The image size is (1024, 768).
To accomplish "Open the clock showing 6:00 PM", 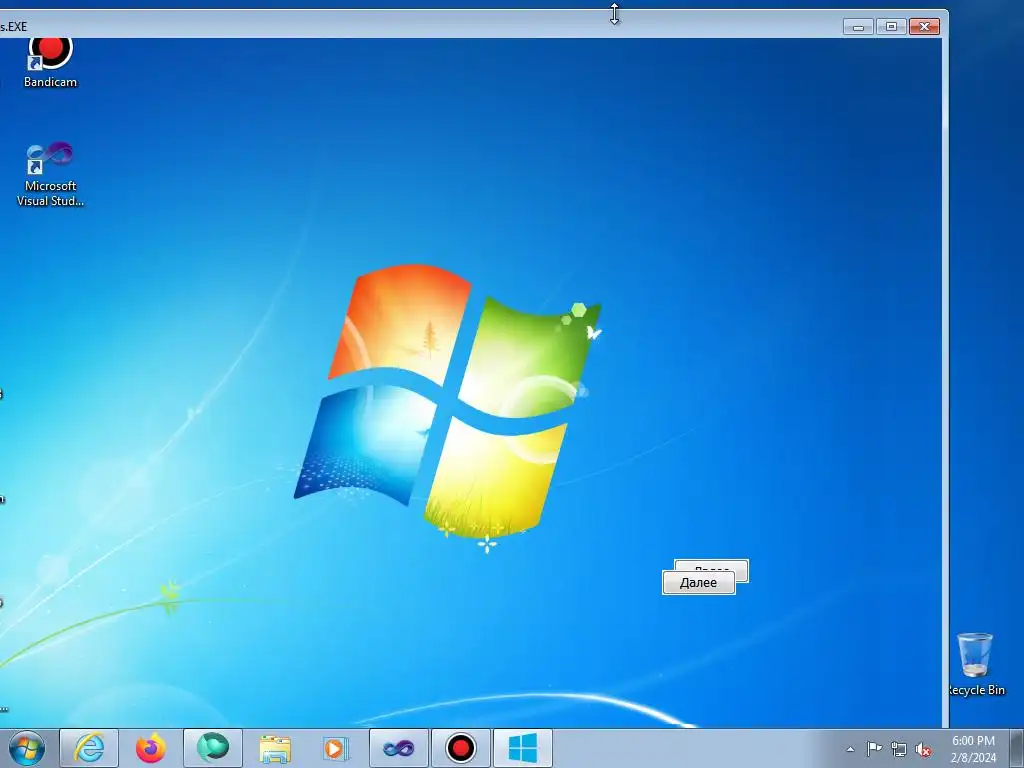I will tap(973, 749).
